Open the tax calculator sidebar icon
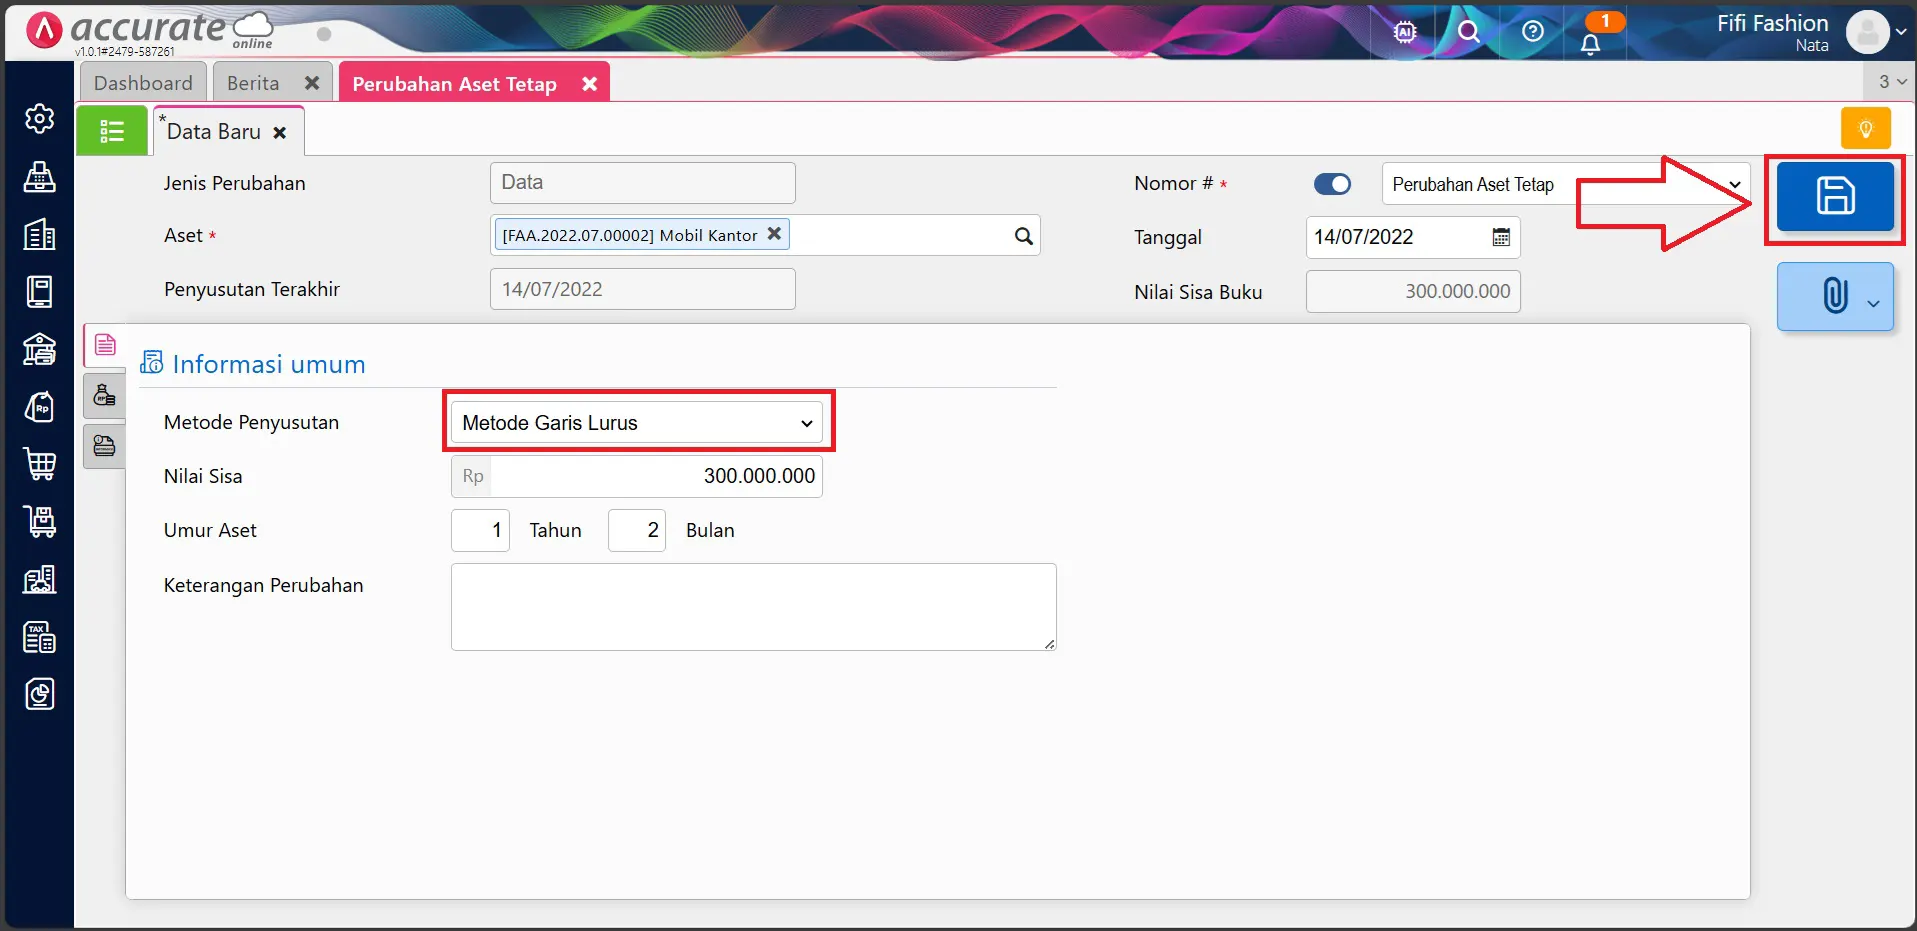1917x931 pixels. point(39,637)
